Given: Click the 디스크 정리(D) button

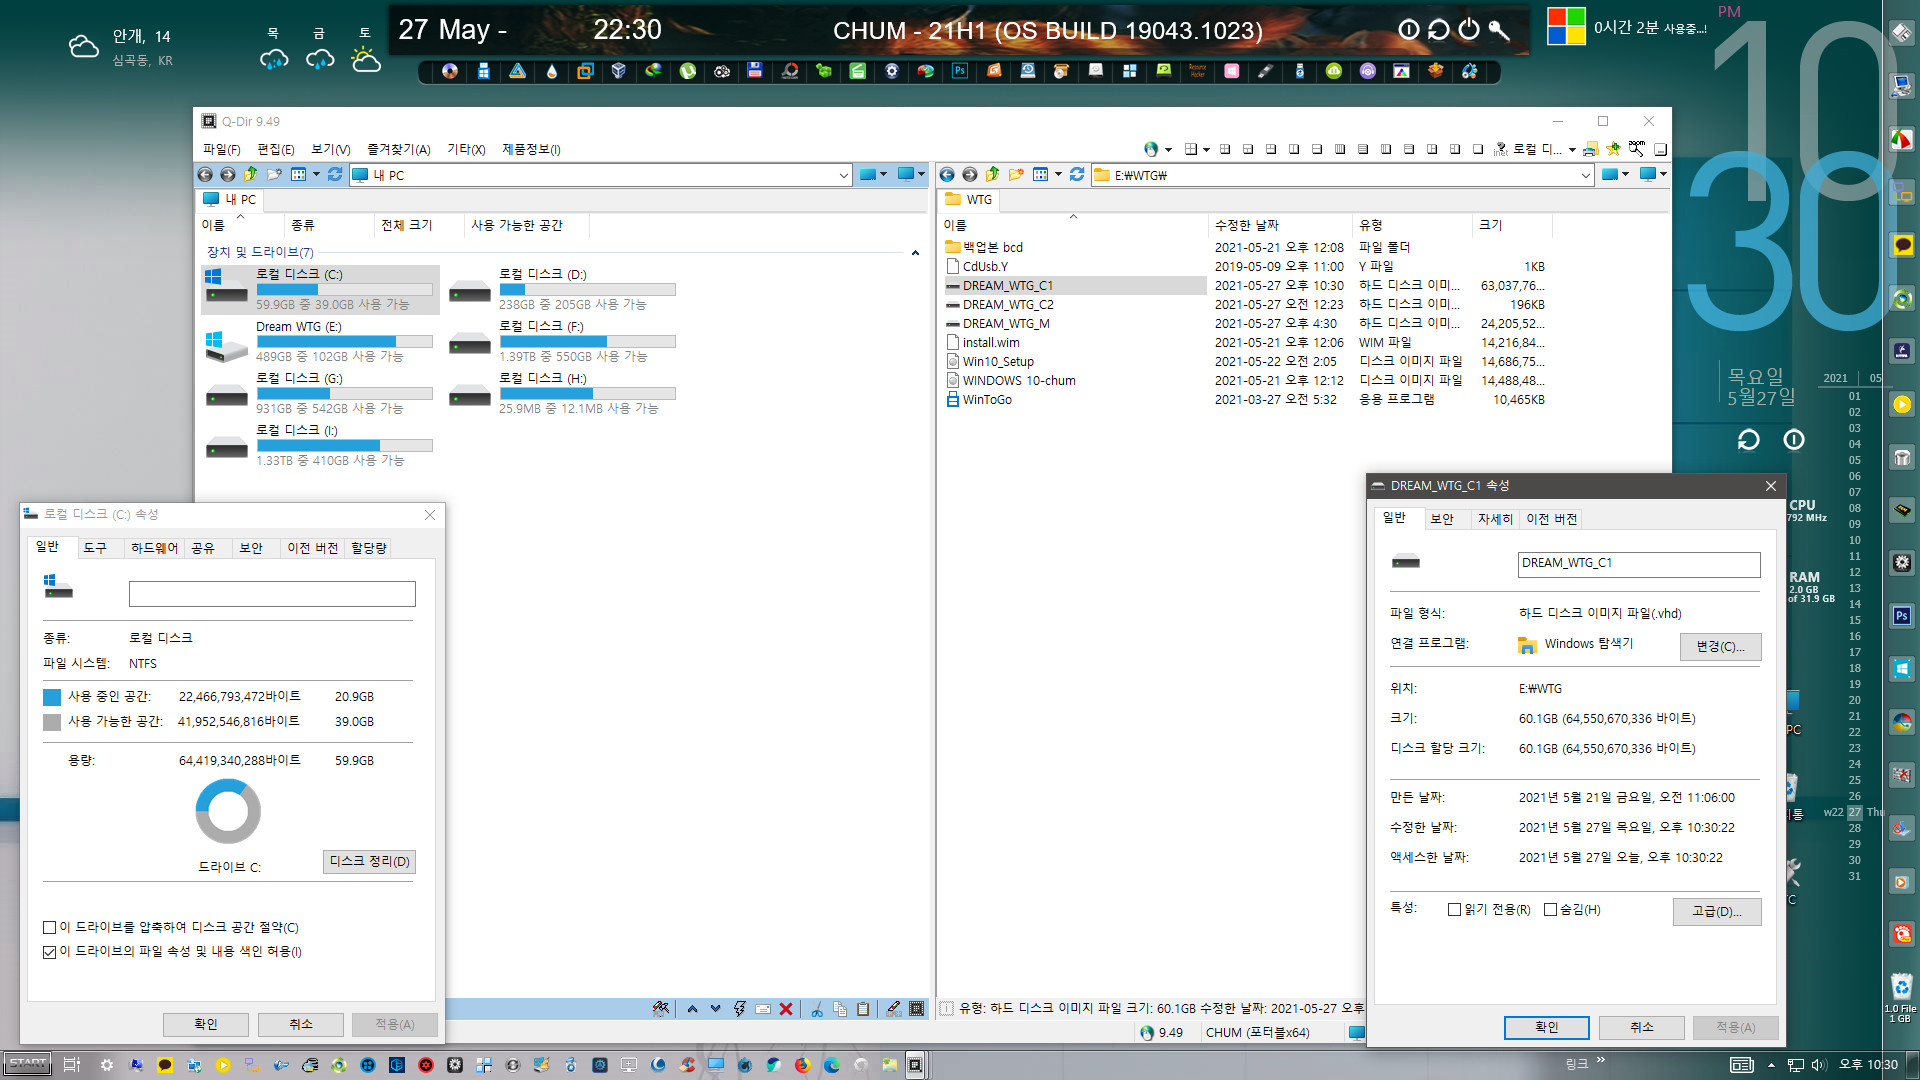Looking at the screenshot, I should pos(369,862).
